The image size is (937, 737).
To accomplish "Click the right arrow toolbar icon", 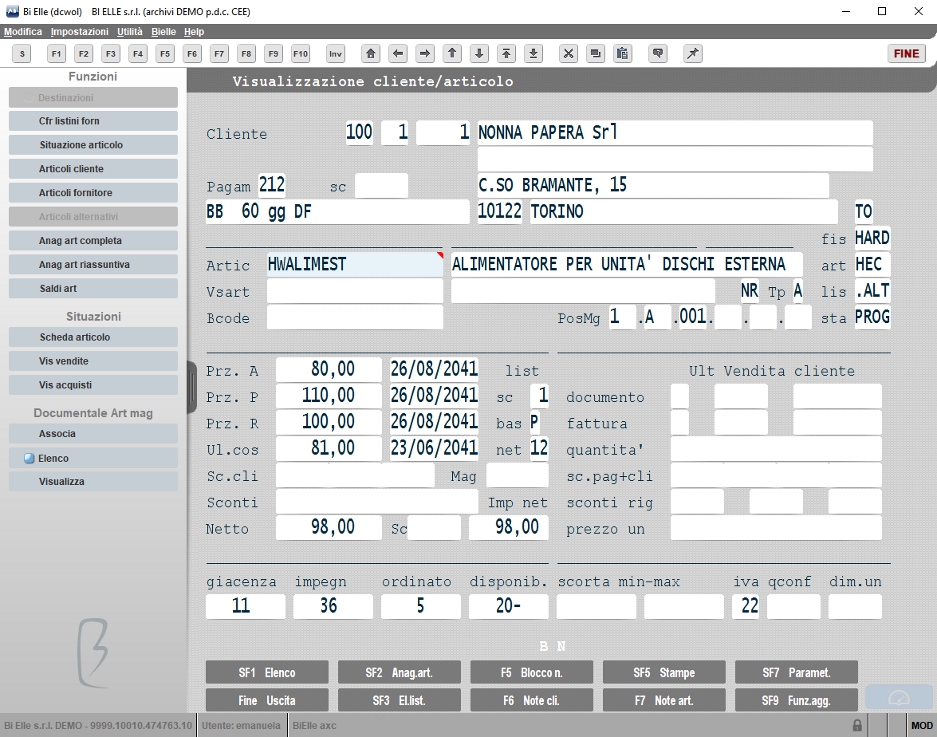I will tap(425, 54).
